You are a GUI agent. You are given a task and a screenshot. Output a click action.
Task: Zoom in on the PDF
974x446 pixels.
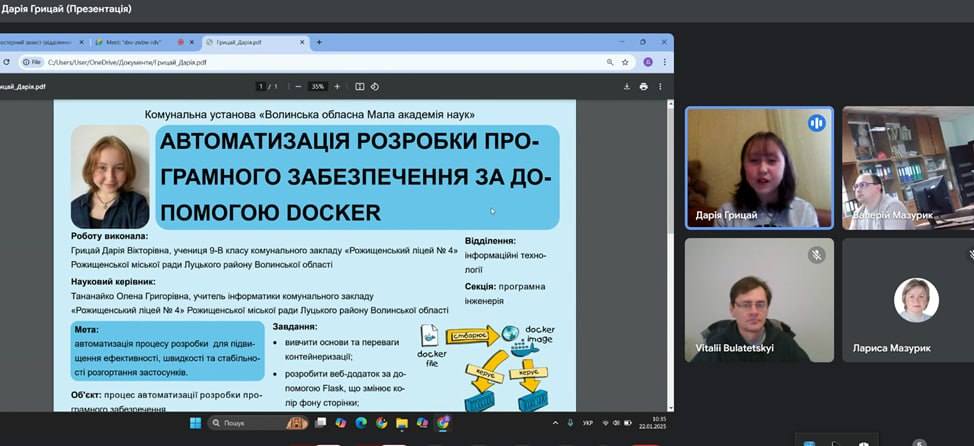pos(338,86)
